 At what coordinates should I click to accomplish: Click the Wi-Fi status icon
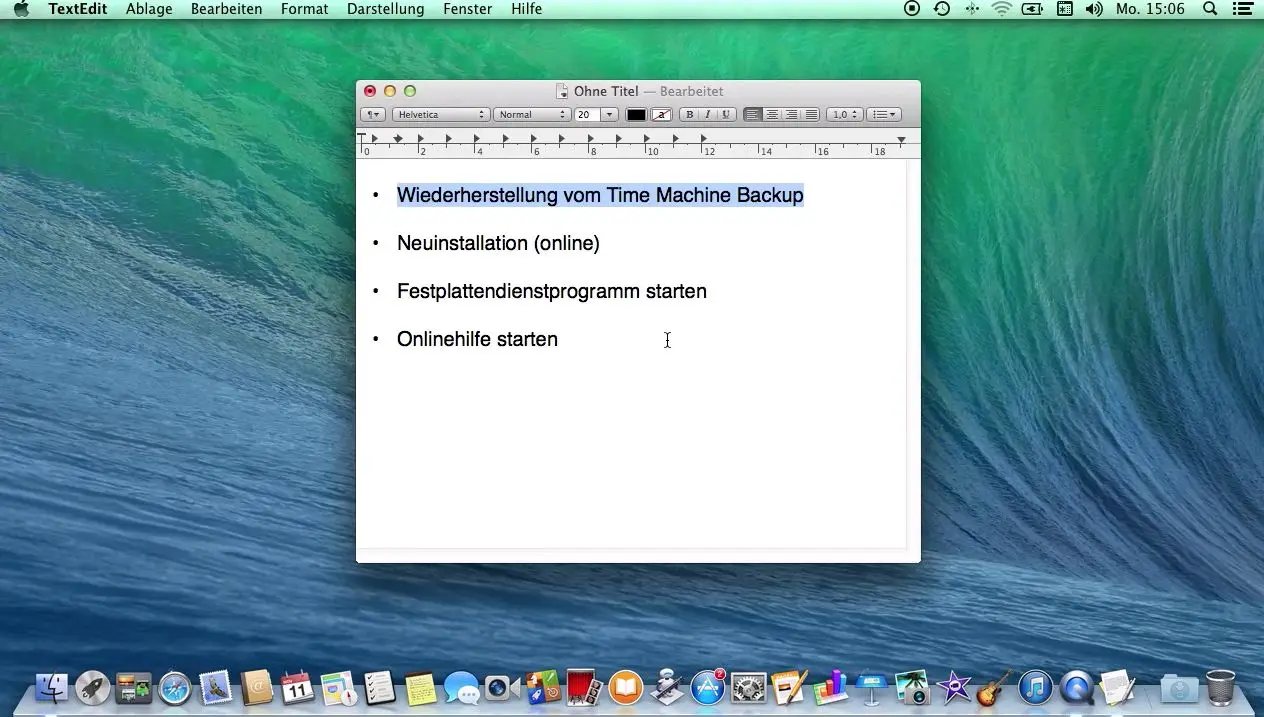point(1001,9)
